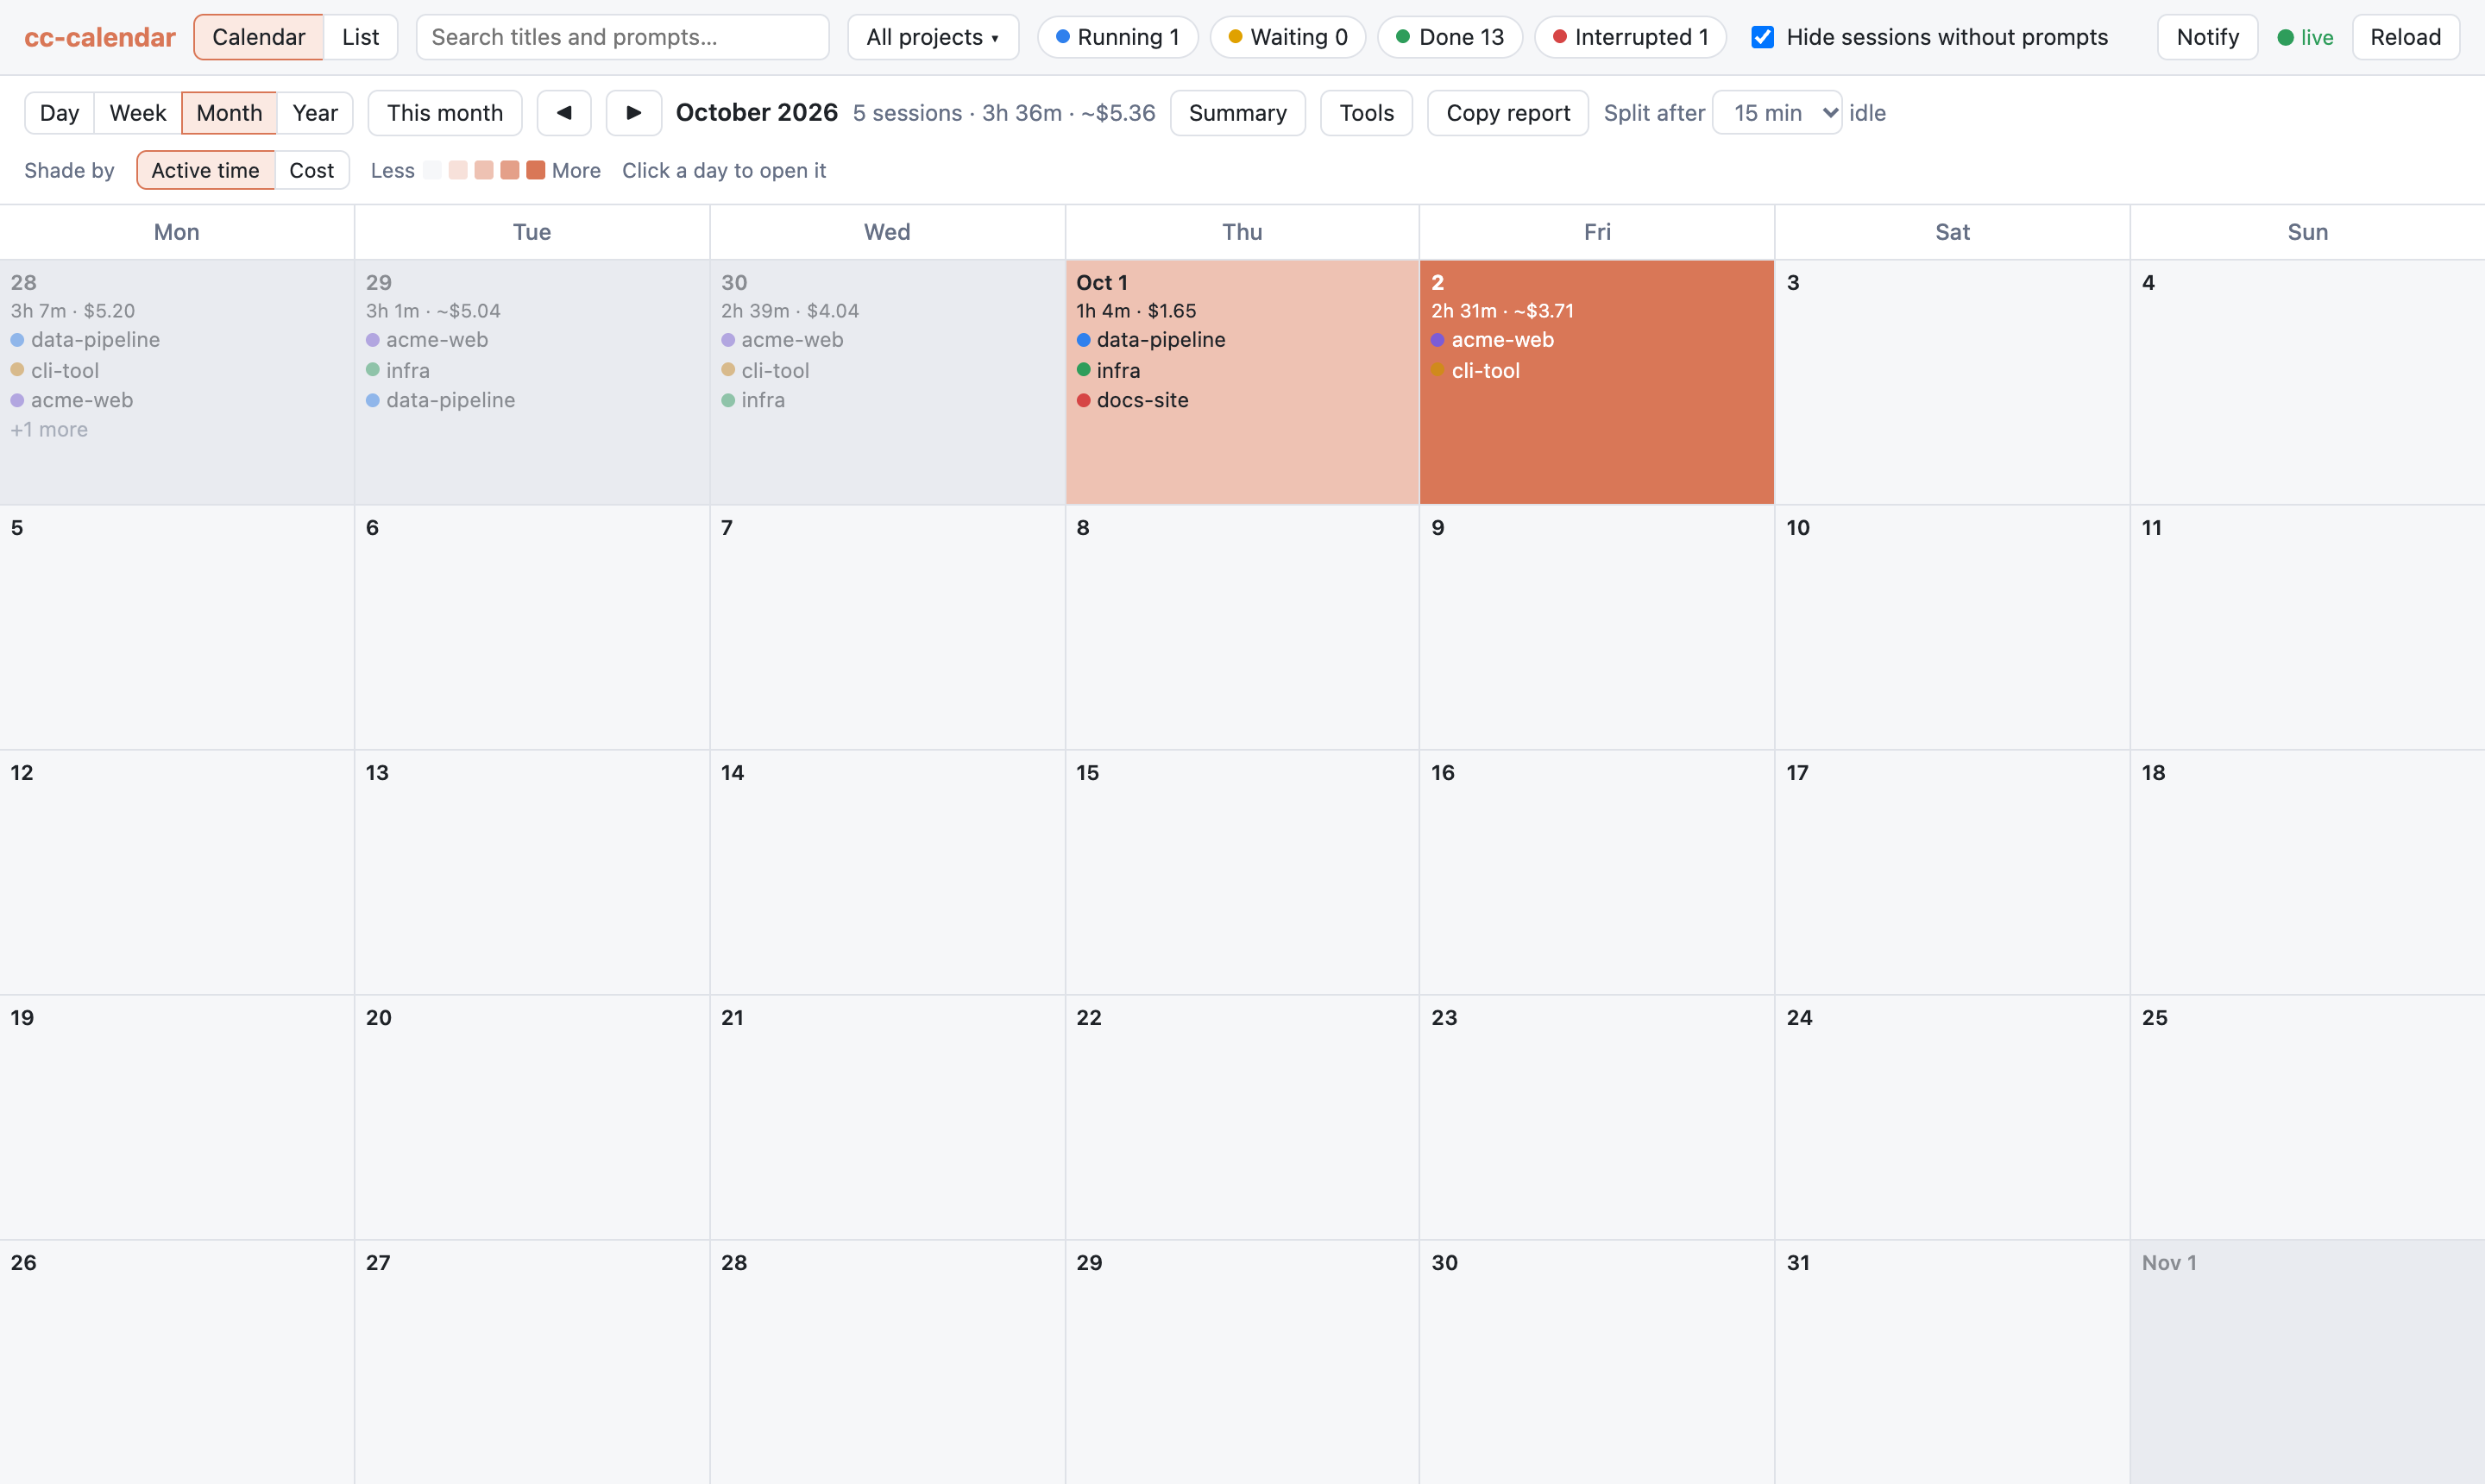Click data-pipeline project on Oct 1
This screenshot has width=2485, height=1484.
coord(1151,340)
